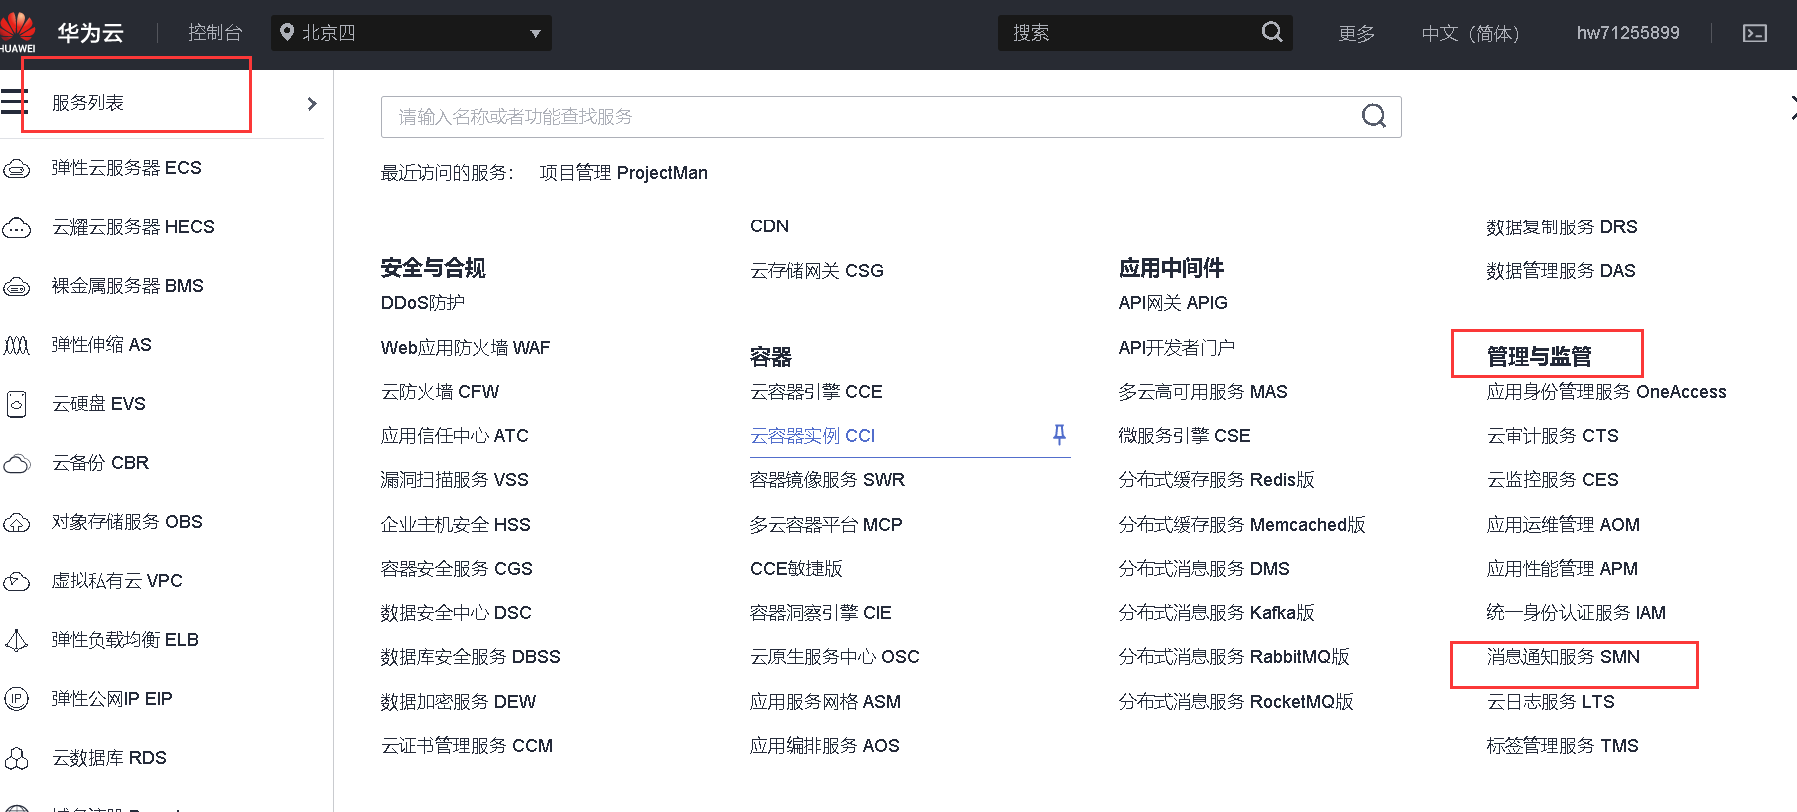Open 应用编排服务 AOS
Image resolution: width=1797 pixels, height=812 pixels.
(x=824, y=746)
